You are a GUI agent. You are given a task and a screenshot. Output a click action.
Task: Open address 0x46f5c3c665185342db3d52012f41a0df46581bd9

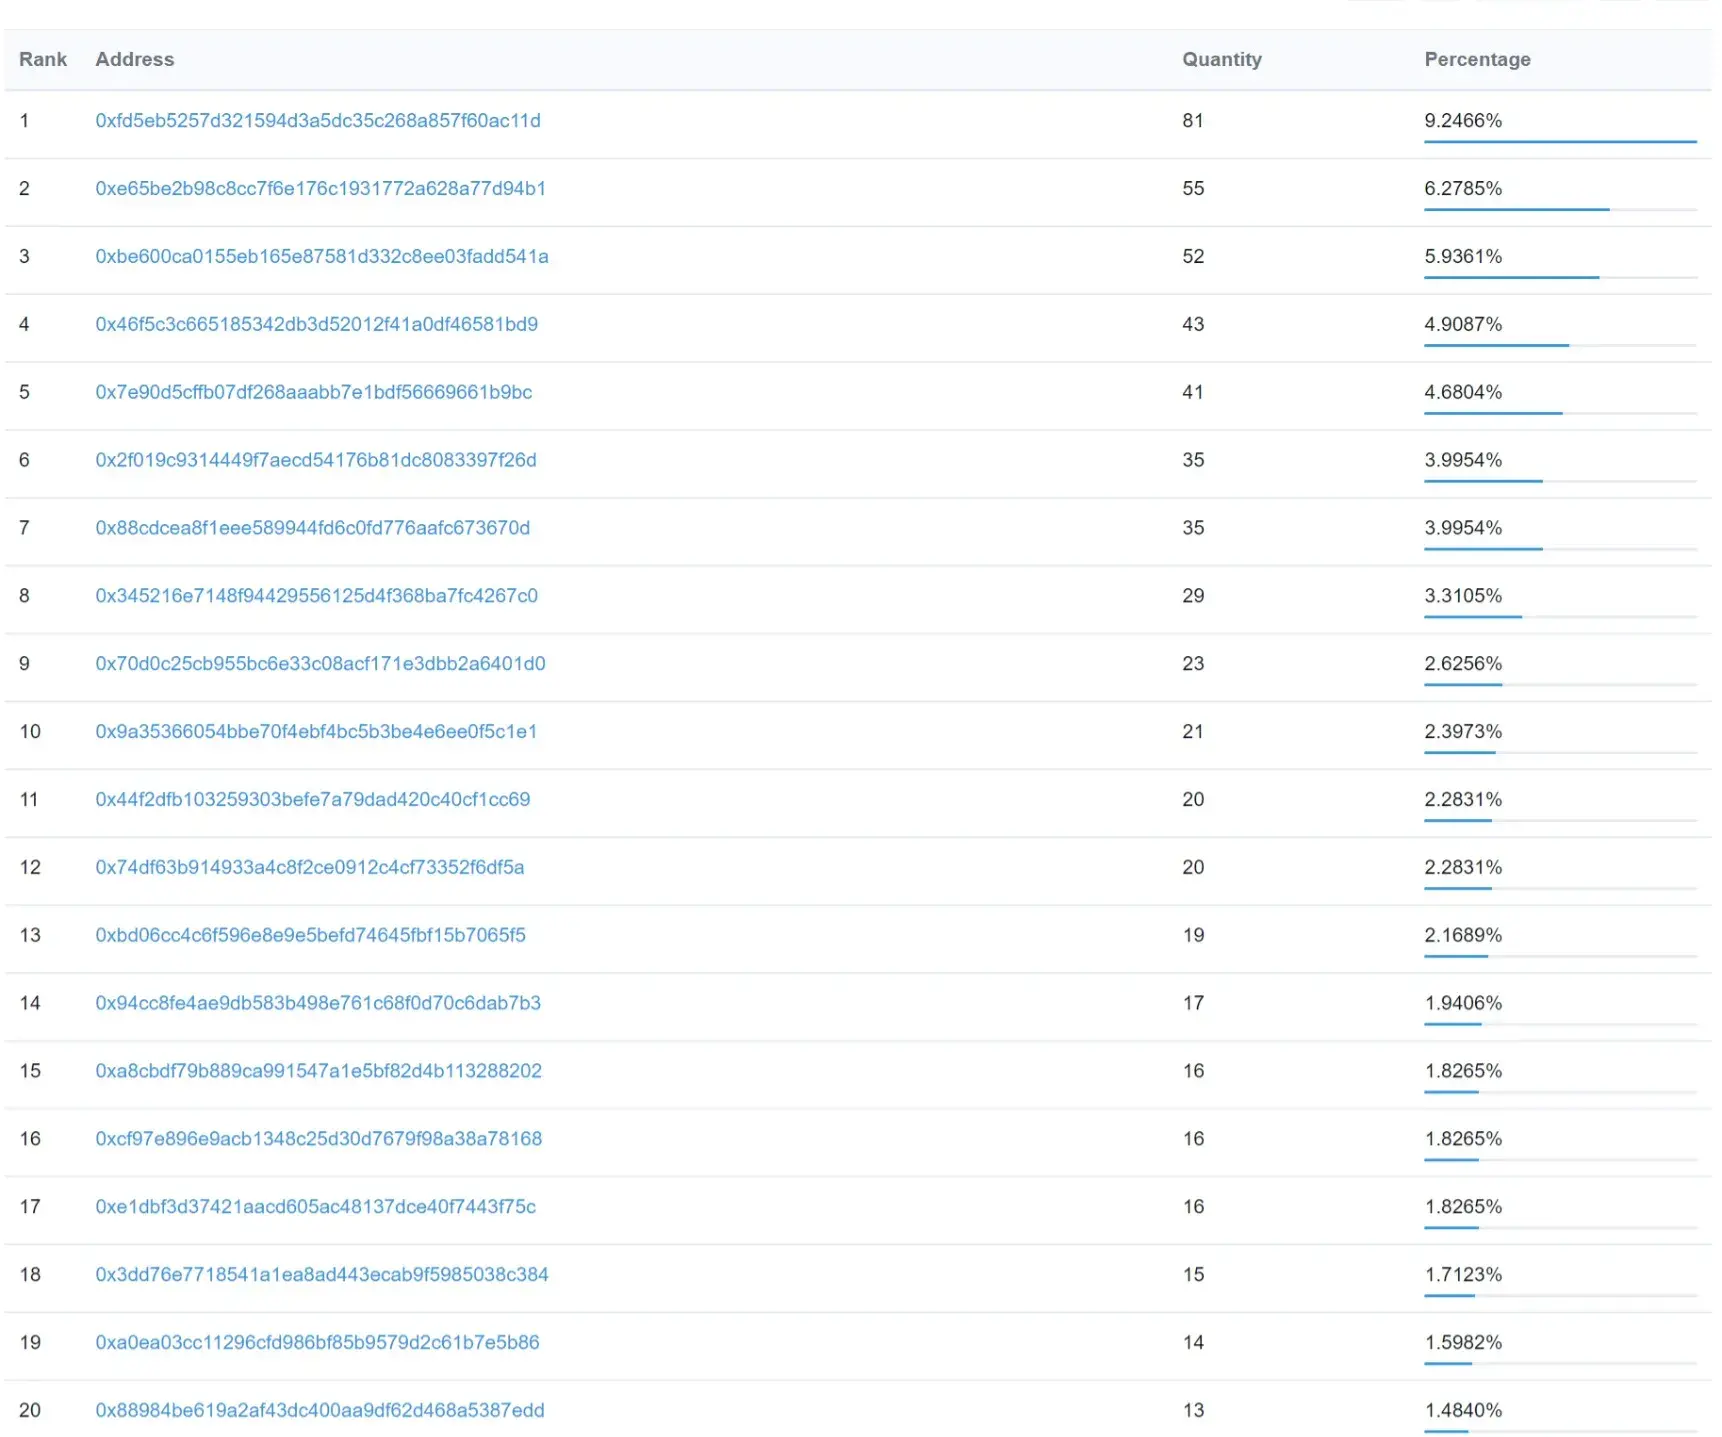tap(317, 325)
